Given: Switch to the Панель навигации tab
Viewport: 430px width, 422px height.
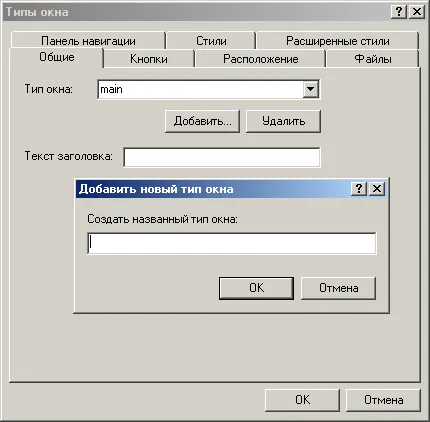Looking at the screenshot, I should [88, 41].
